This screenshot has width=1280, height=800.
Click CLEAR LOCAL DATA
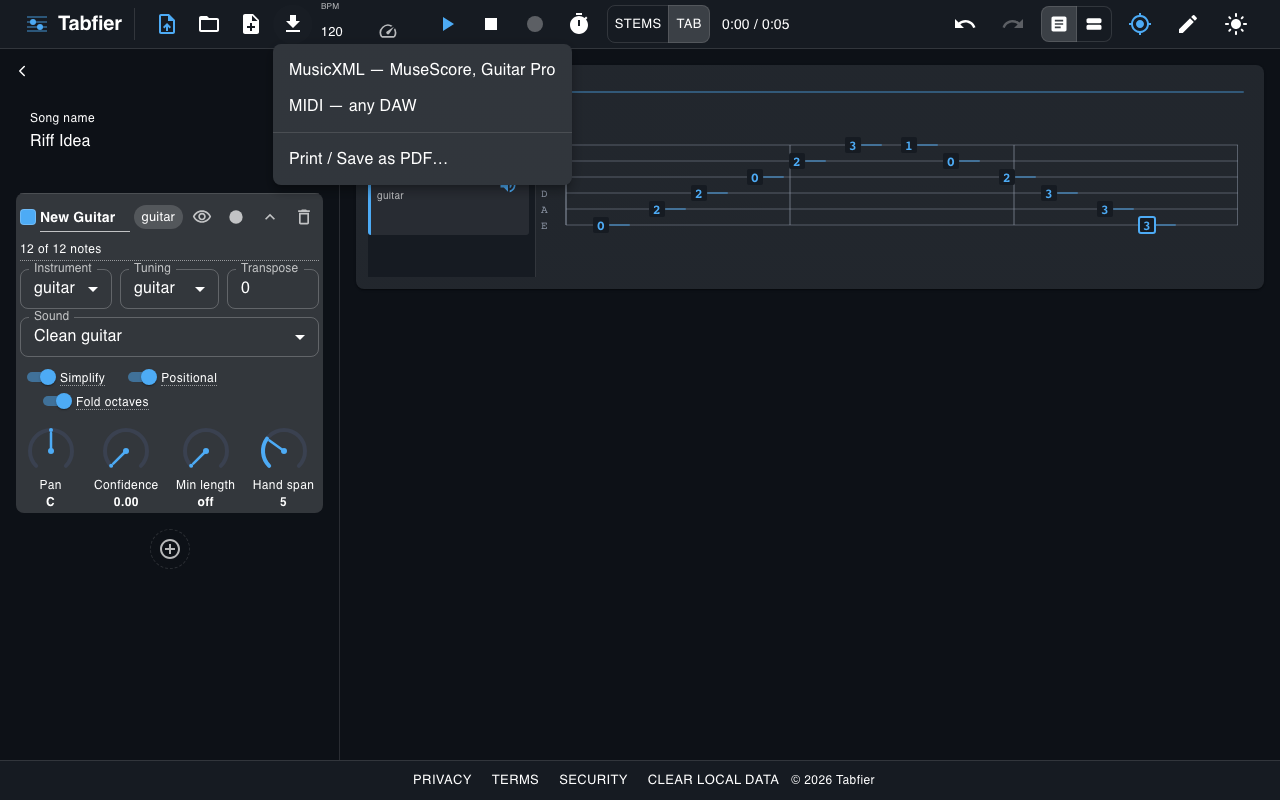tap(713, 780)
